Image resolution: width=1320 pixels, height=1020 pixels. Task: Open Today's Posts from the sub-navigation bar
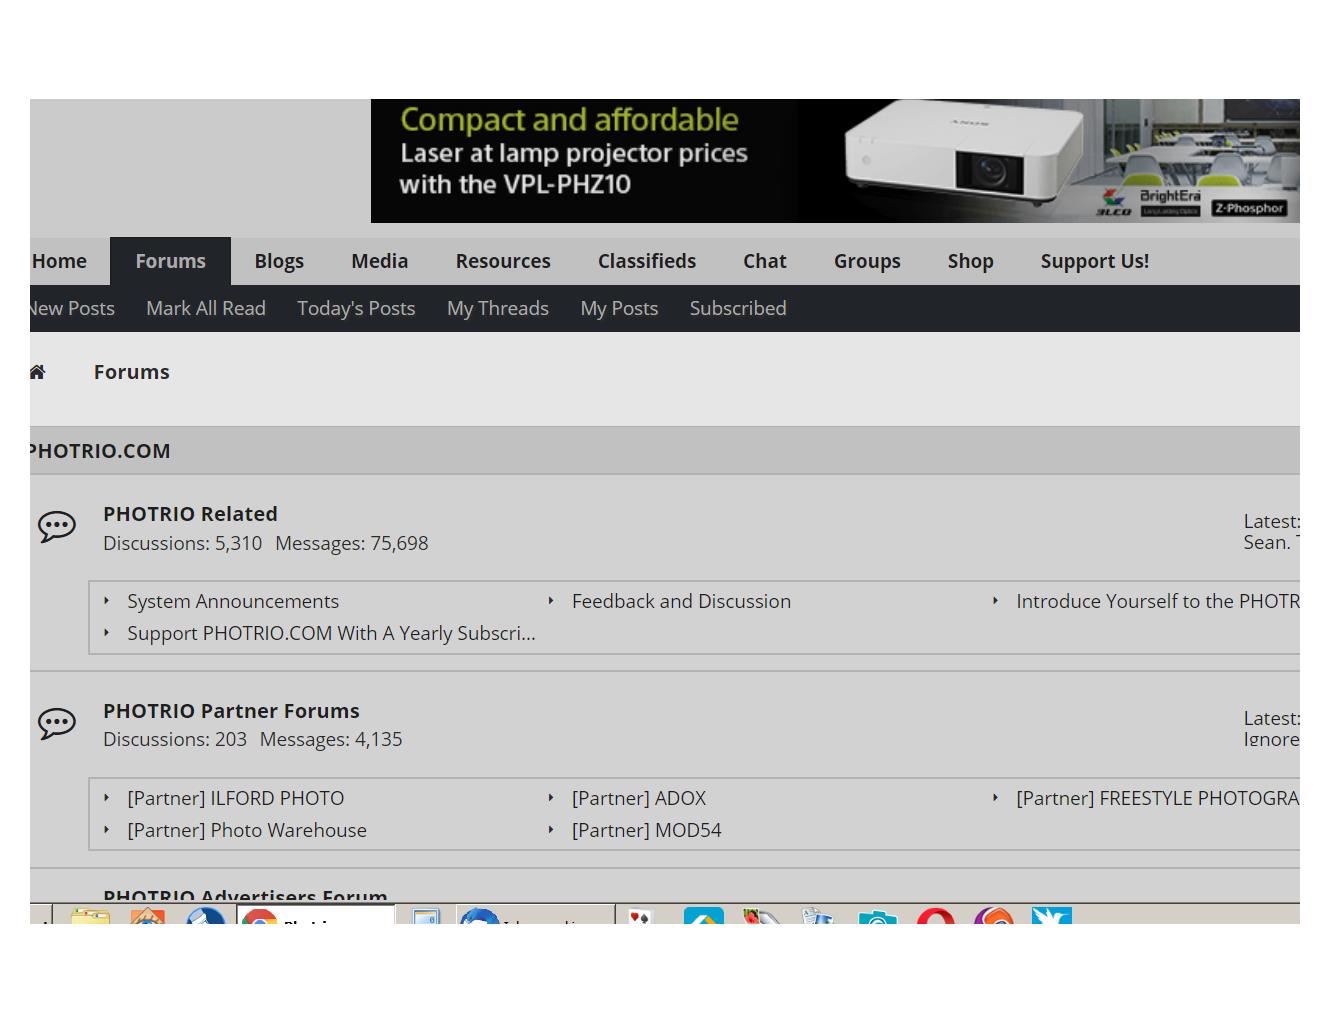pos(356,308)
